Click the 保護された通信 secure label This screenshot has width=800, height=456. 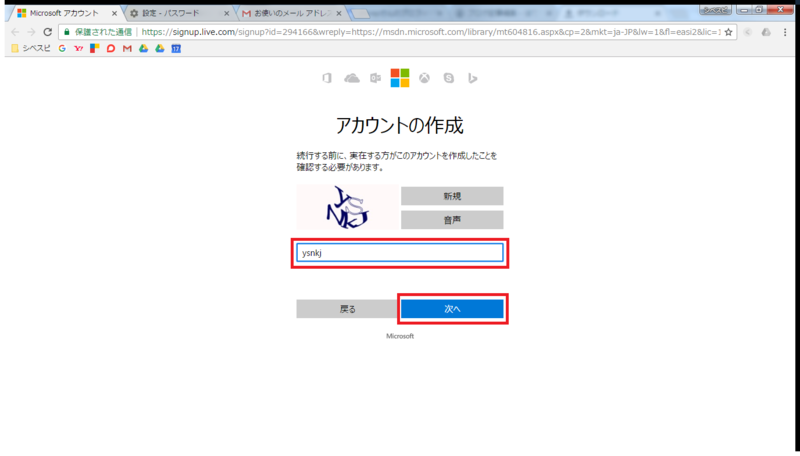[104, 32]
